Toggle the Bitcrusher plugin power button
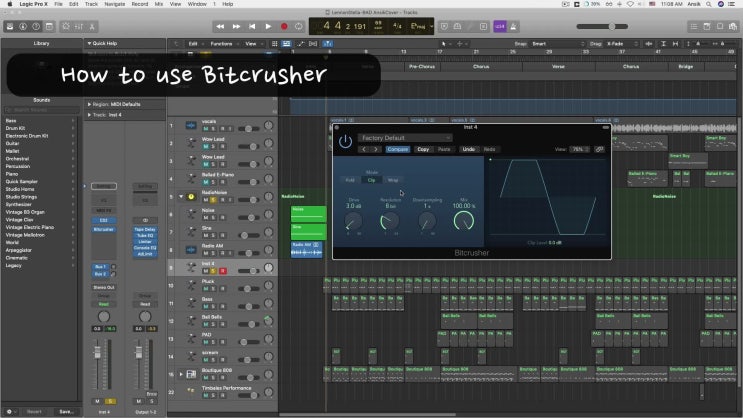The width and height of the screenshot is (743, 418). pyautogui.click(x=345, y=141)
